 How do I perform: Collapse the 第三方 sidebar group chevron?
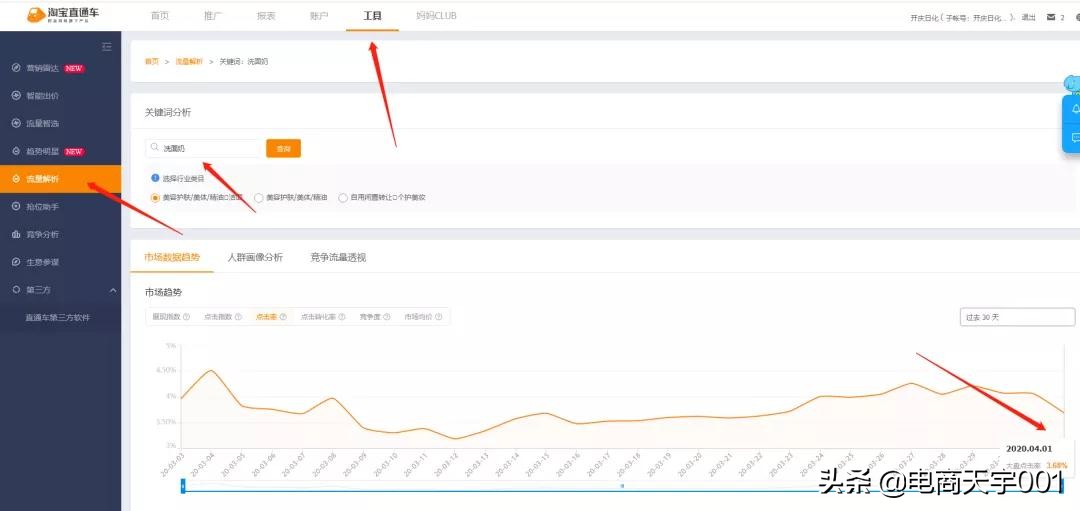point(113,291)
